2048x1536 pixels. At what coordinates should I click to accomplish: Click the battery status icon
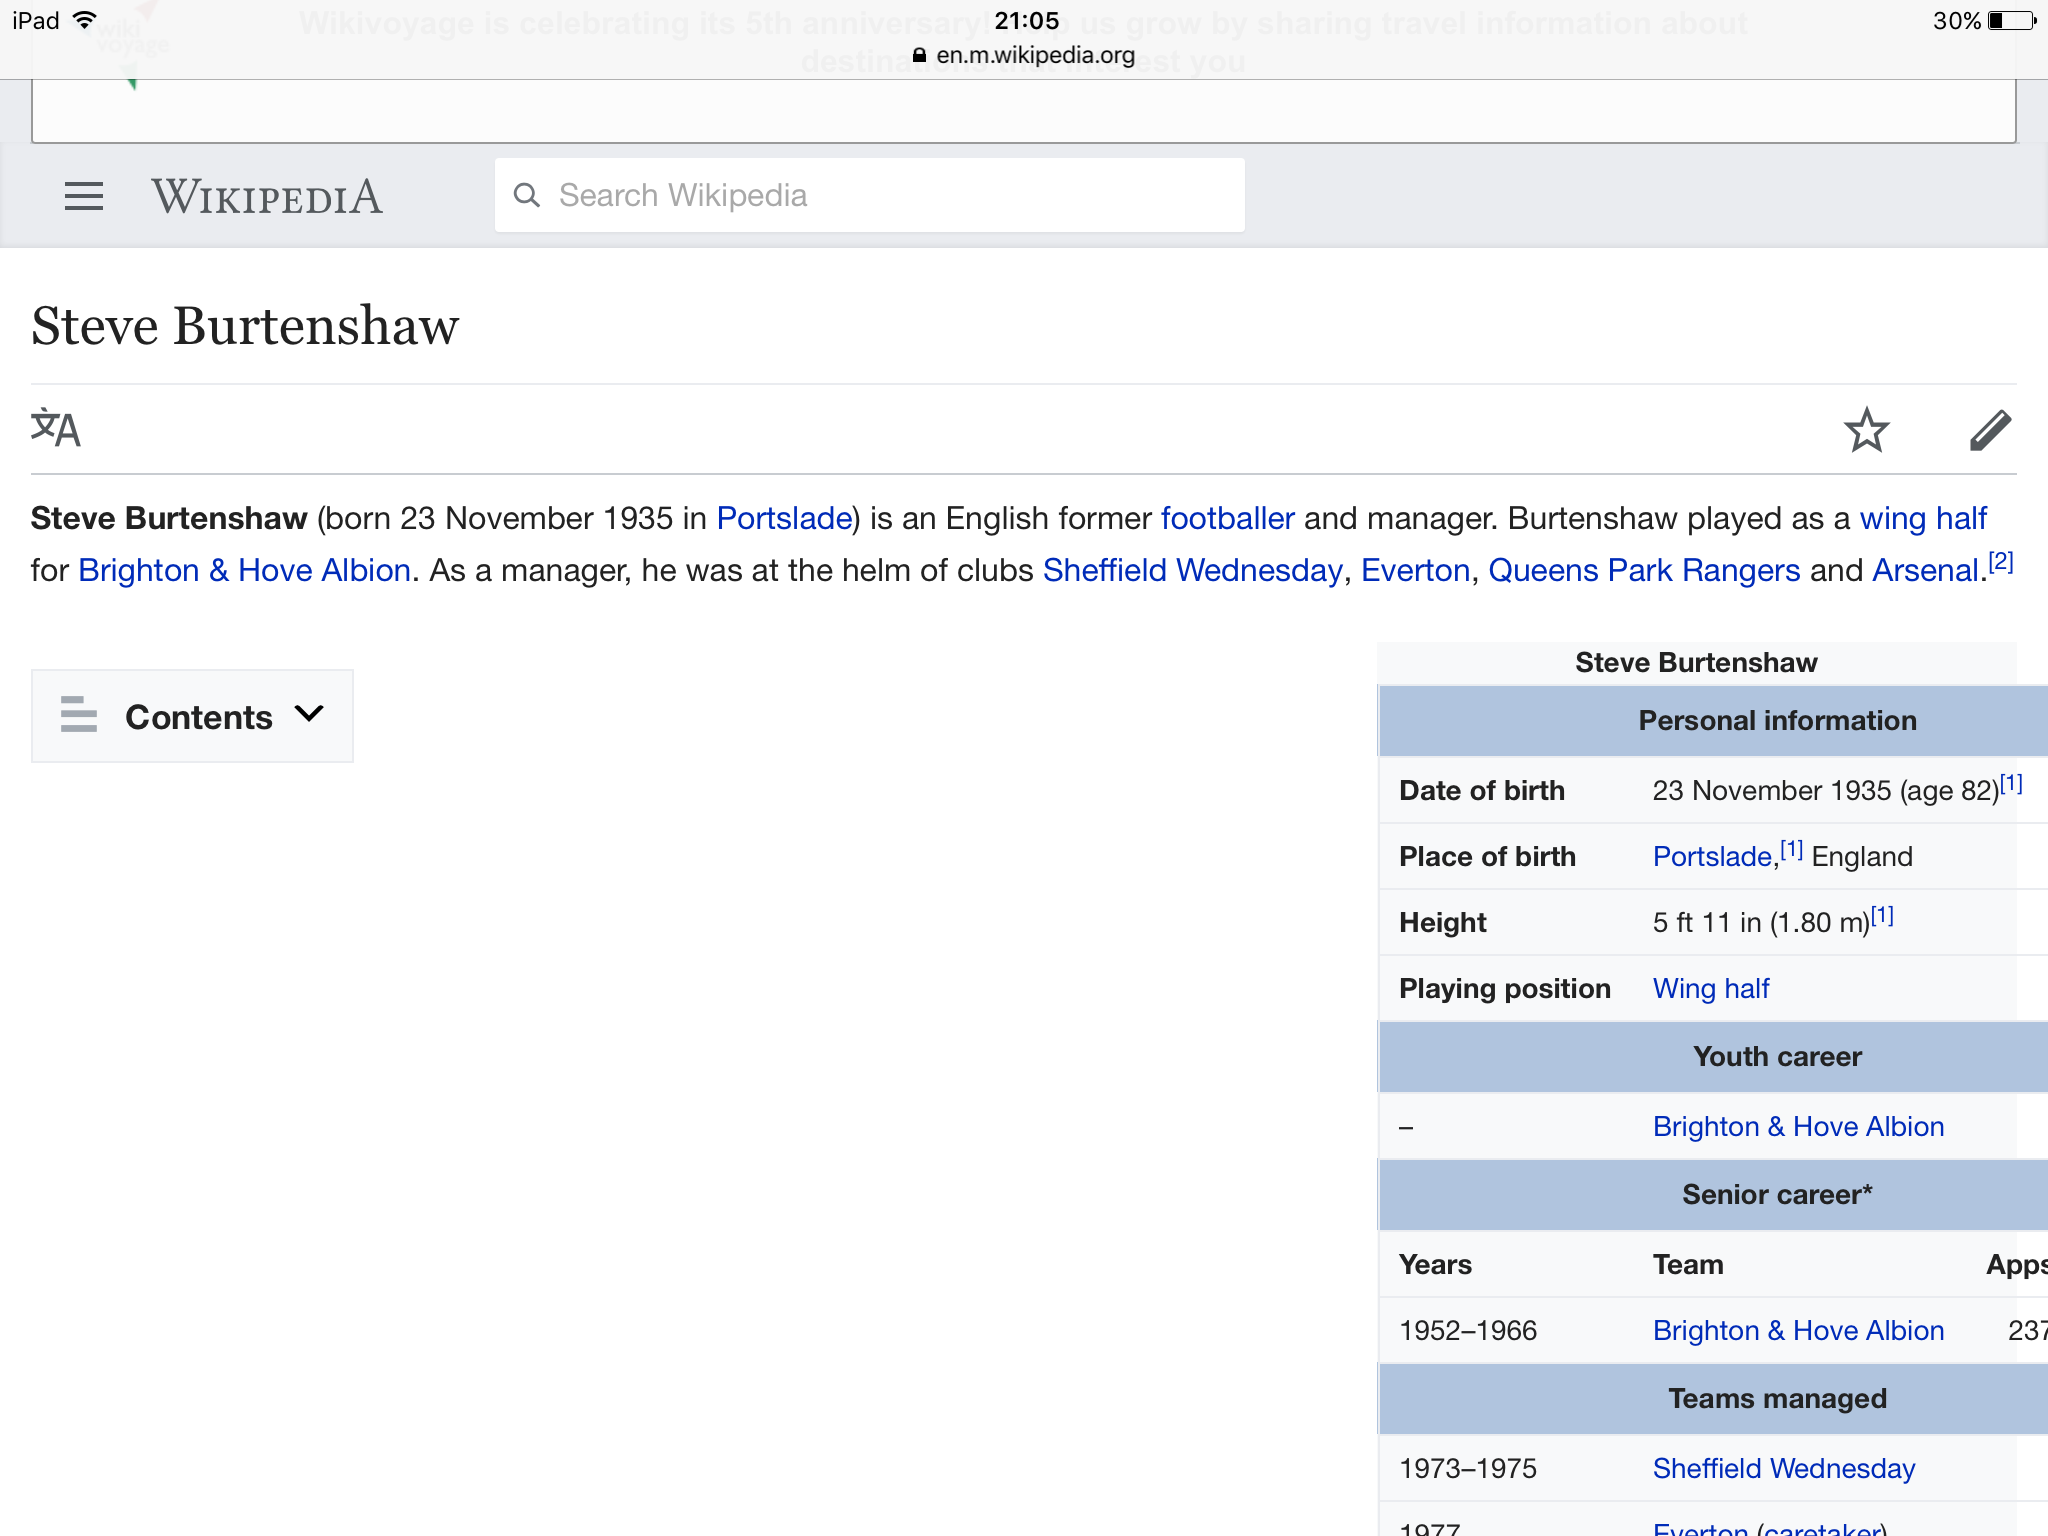2013,20
